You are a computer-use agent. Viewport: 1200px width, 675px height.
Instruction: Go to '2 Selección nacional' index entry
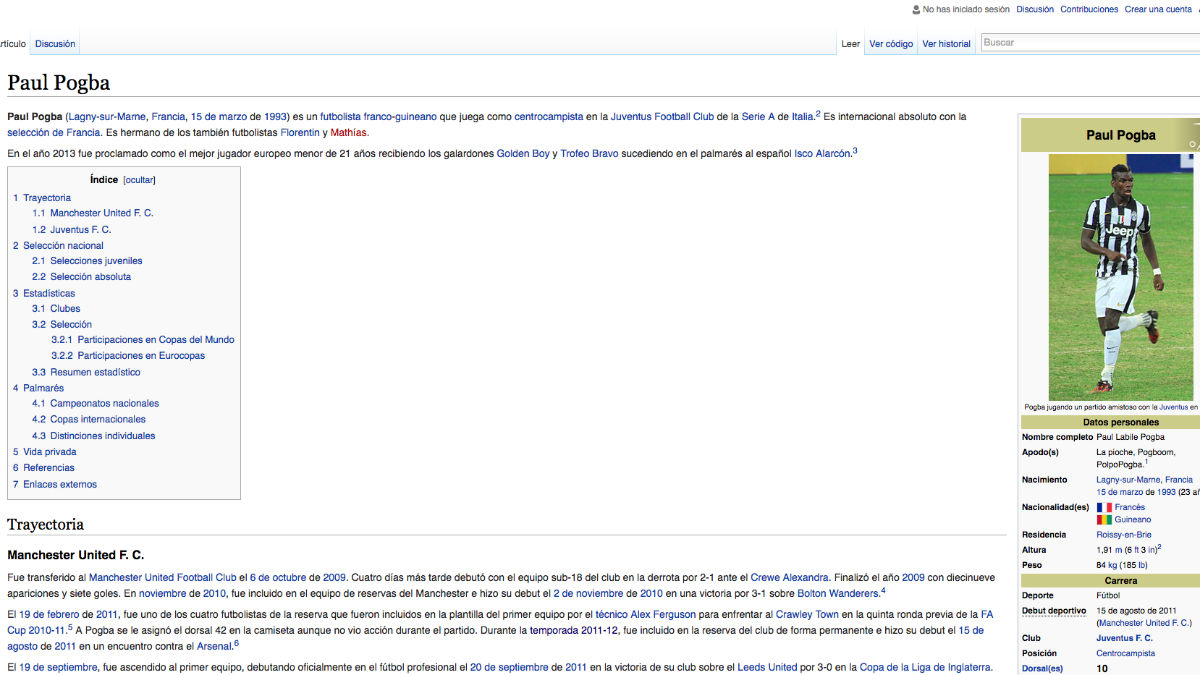pos(58,246)
